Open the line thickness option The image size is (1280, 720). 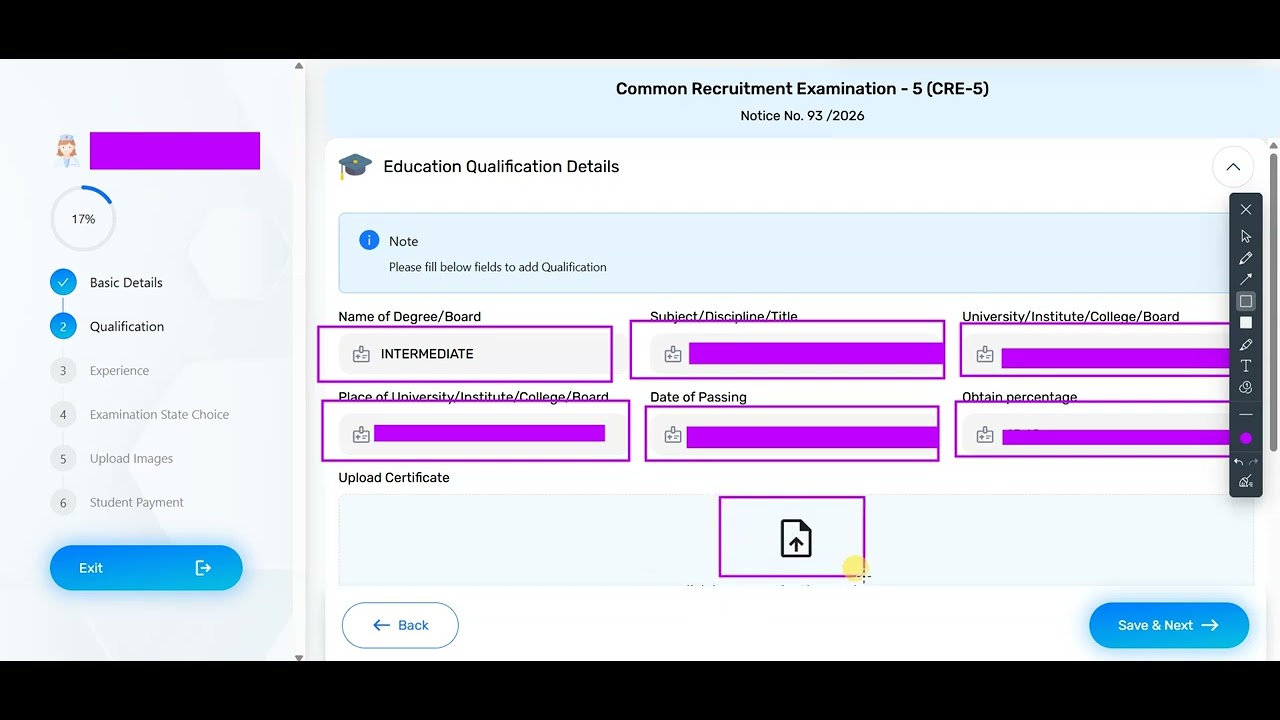click(1246, 414)
